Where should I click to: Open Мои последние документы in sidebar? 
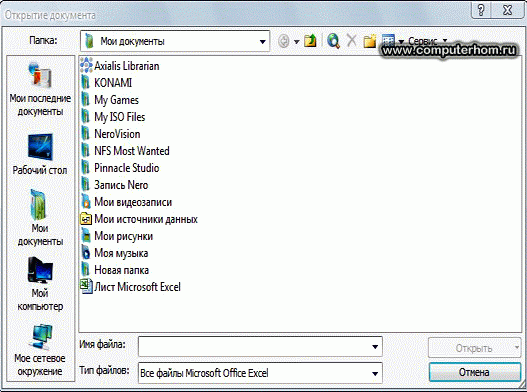tap(40, 89)
